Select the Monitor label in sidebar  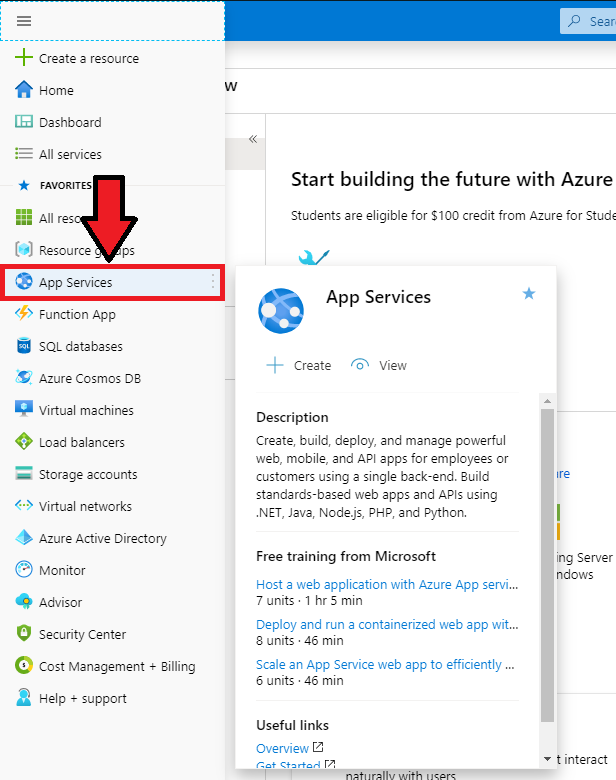pos(62,571)
